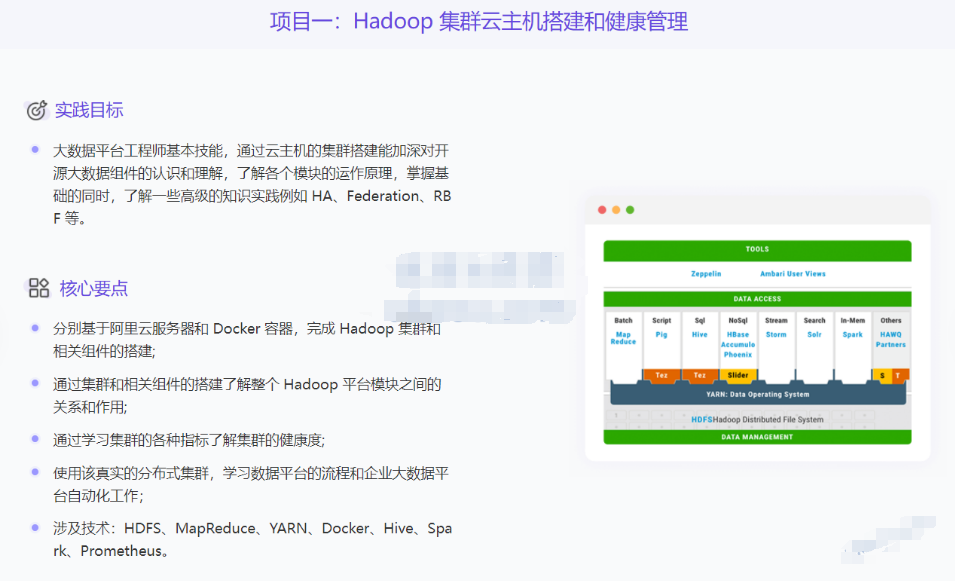
Task: Click the yellow dot in diagram window
Action: pyautogui.click(x=616, y=210)
